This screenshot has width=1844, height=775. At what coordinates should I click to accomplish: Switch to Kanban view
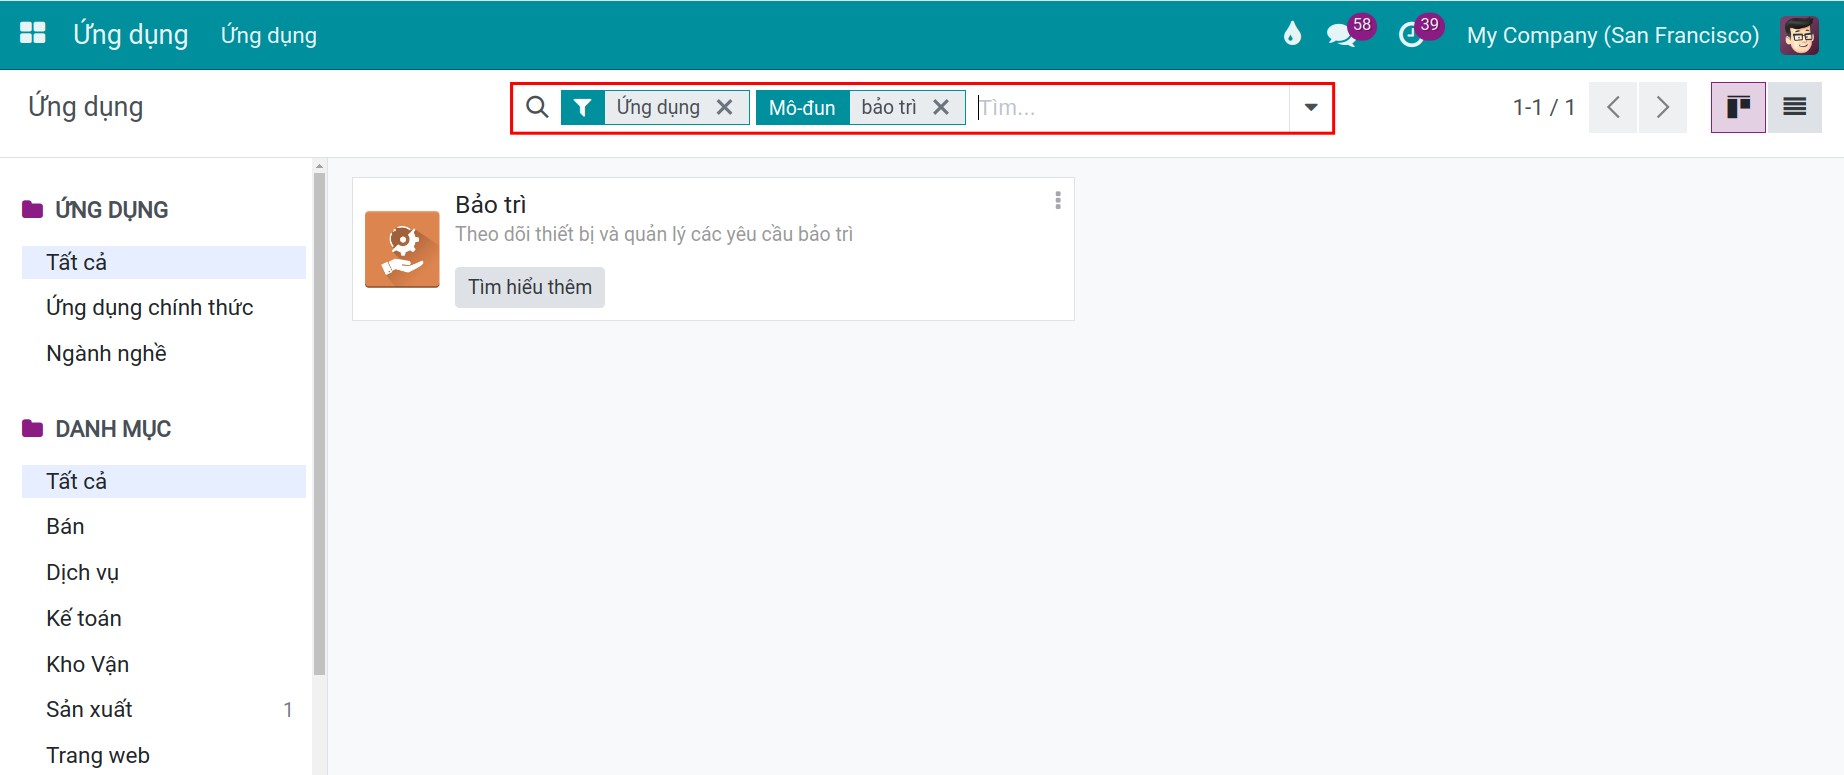pos(1738,107)
